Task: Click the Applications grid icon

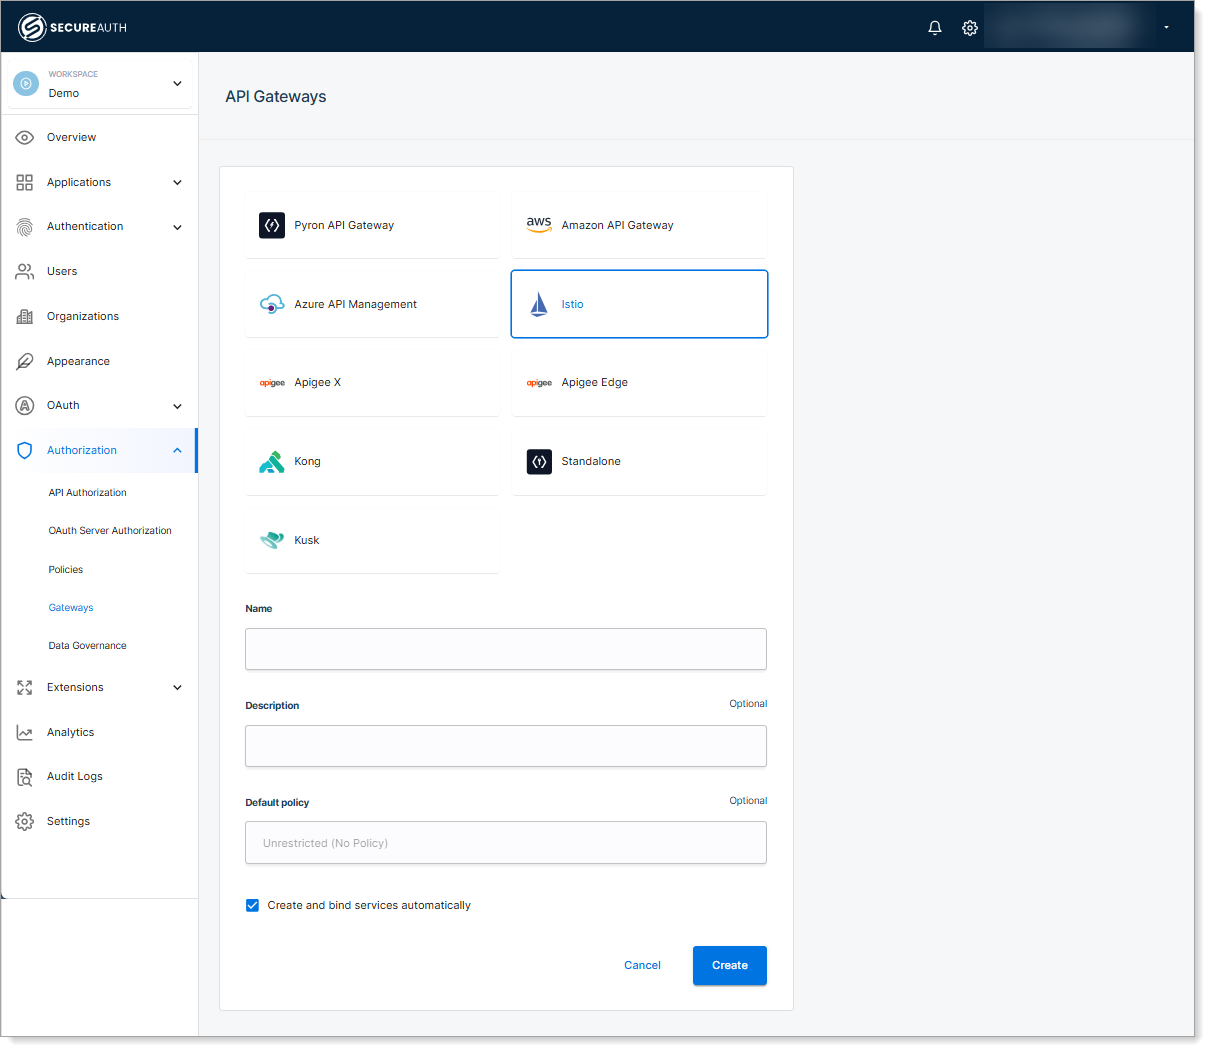Action: click(x=25, y=183)
